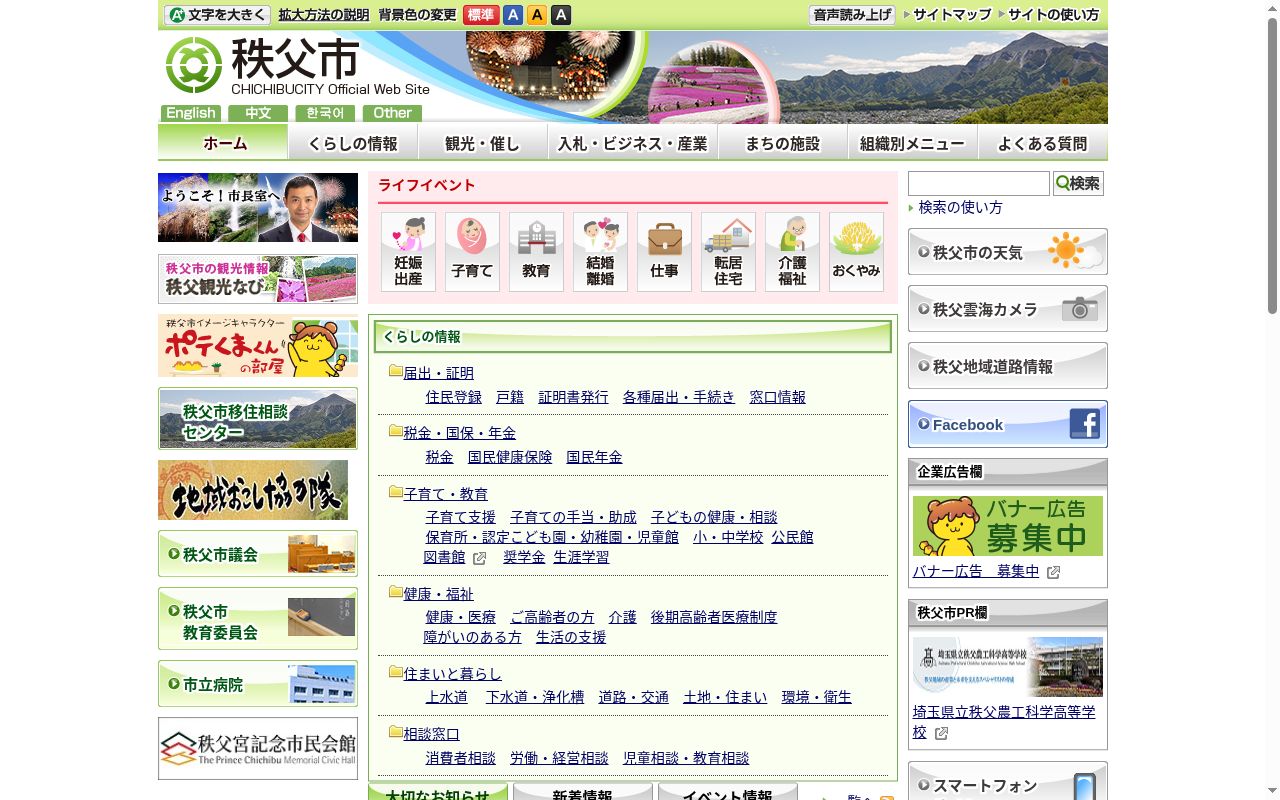Open the 市立病院 banner
Image resolution: width=1280 pixels, height=800 pixels.
pyautogui.click(x=258, y=684)
